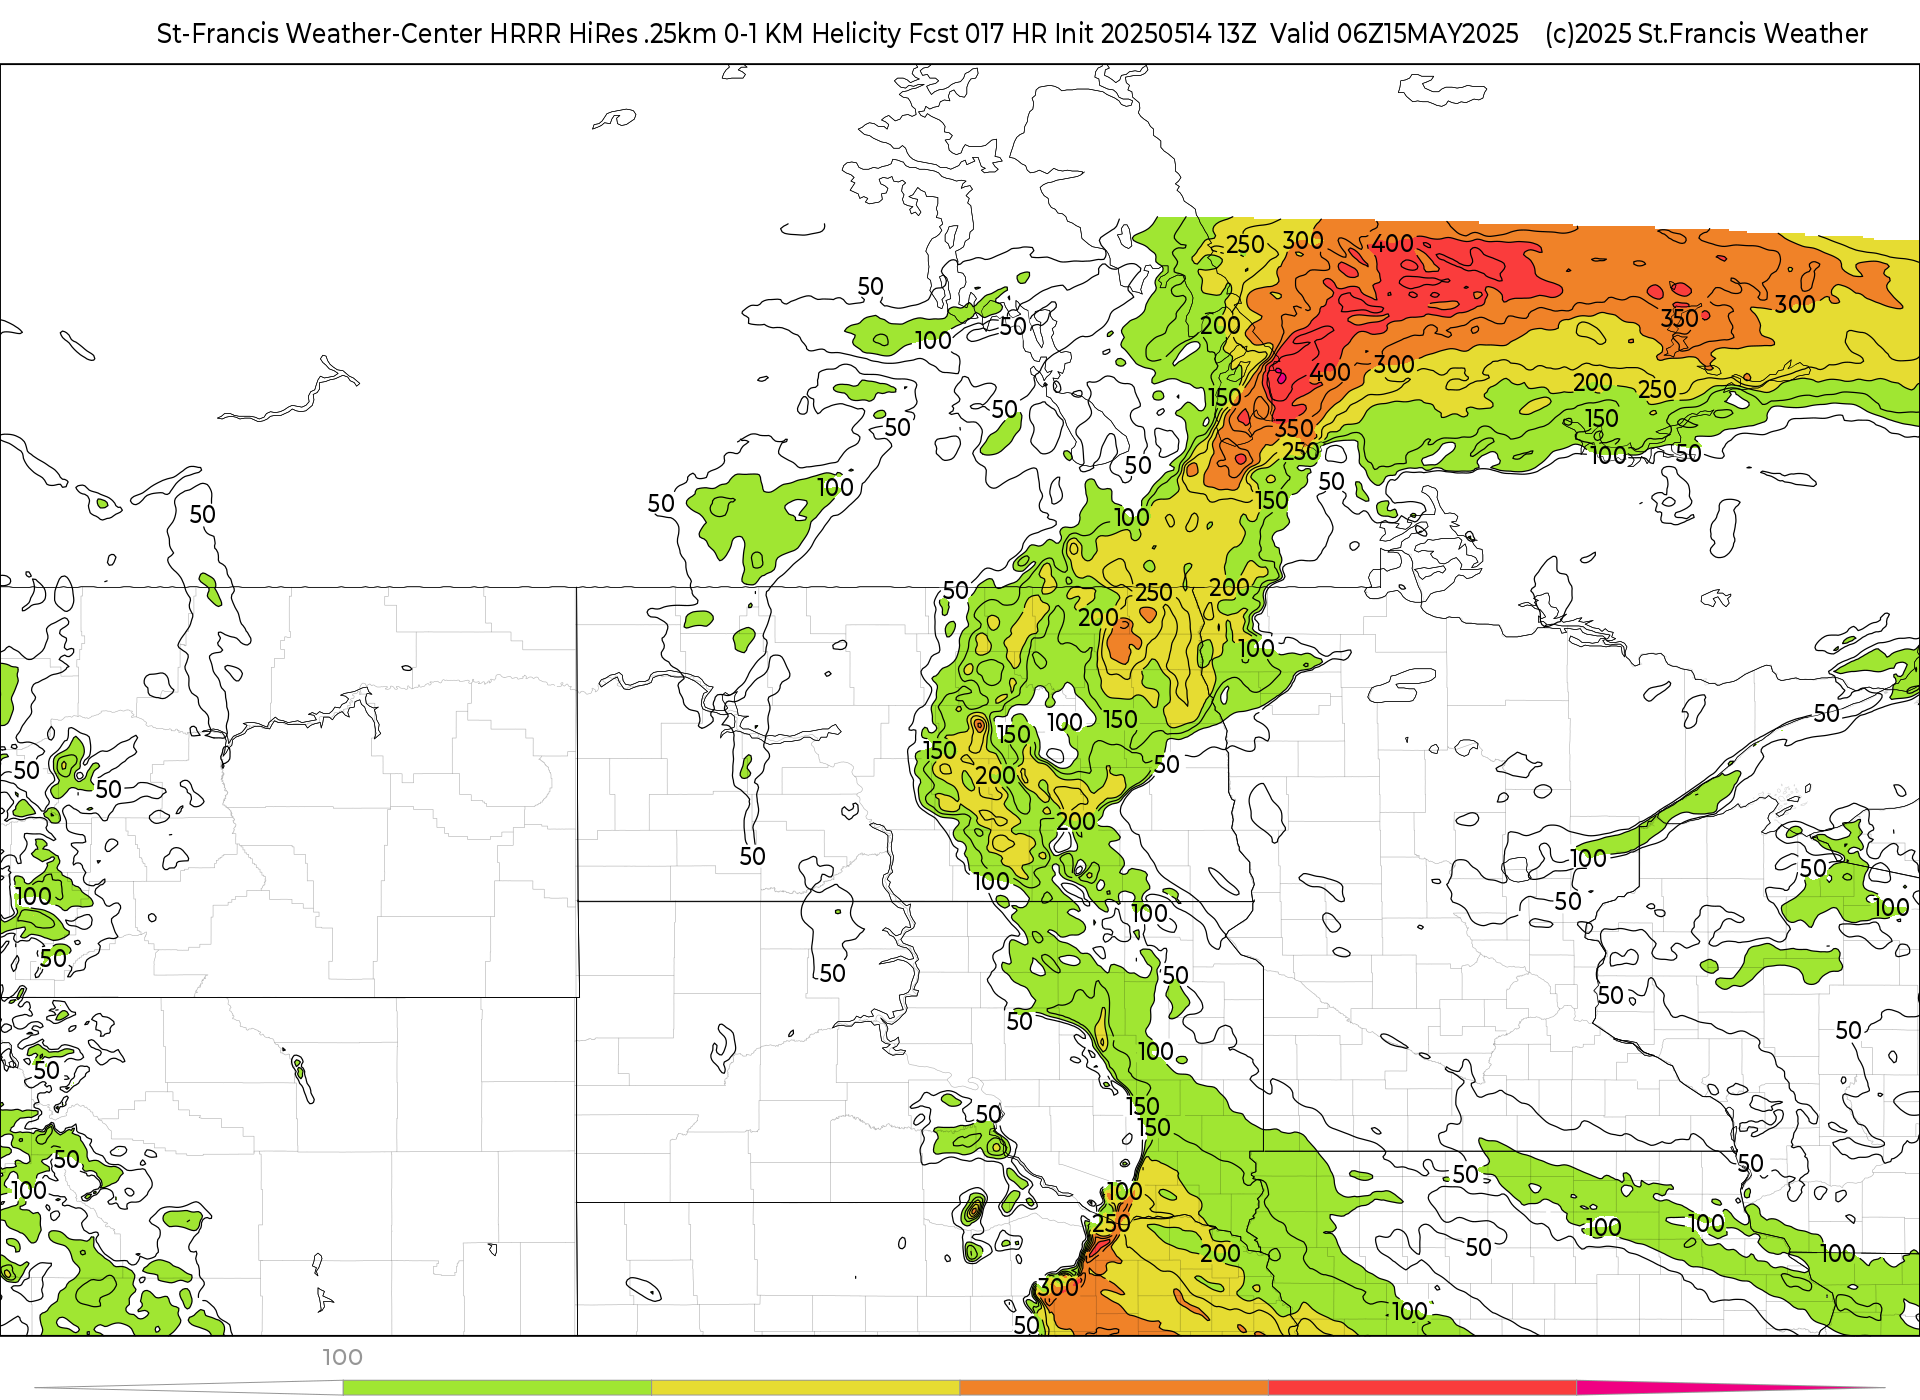Click '(c)2025 St.Francis Weather' copyright text
The height and width of the screenshot is (1400, 1920).
tap(1706, 34)
